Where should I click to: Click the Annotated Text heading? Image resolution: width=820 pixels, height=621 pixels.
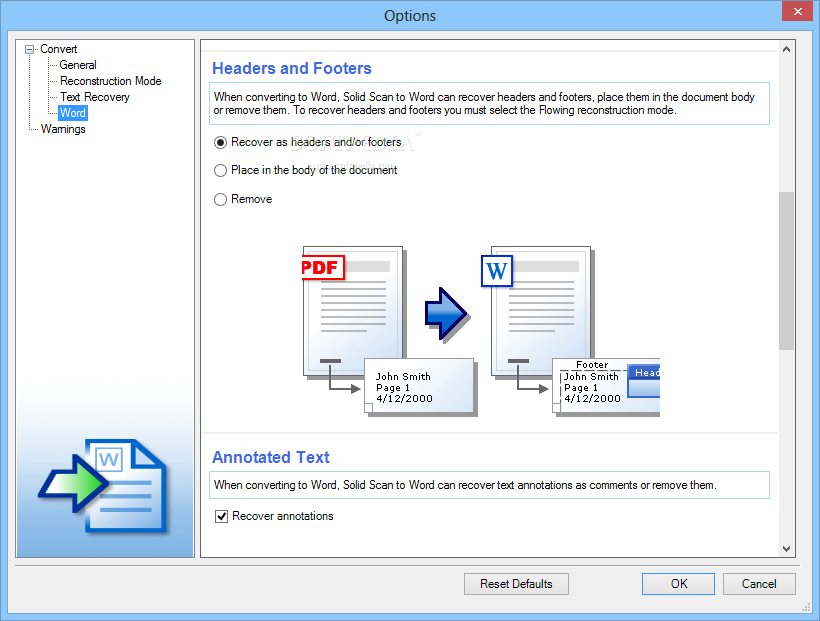271,457
